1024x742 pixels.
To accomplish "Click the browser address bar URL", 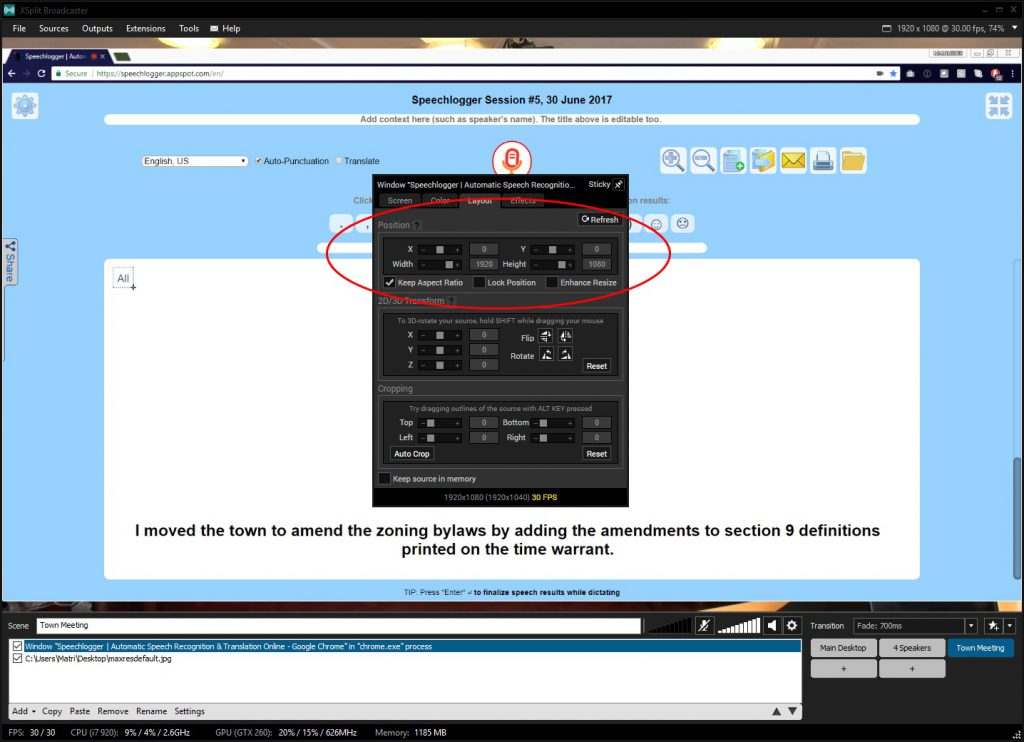I will pos(160,73).
